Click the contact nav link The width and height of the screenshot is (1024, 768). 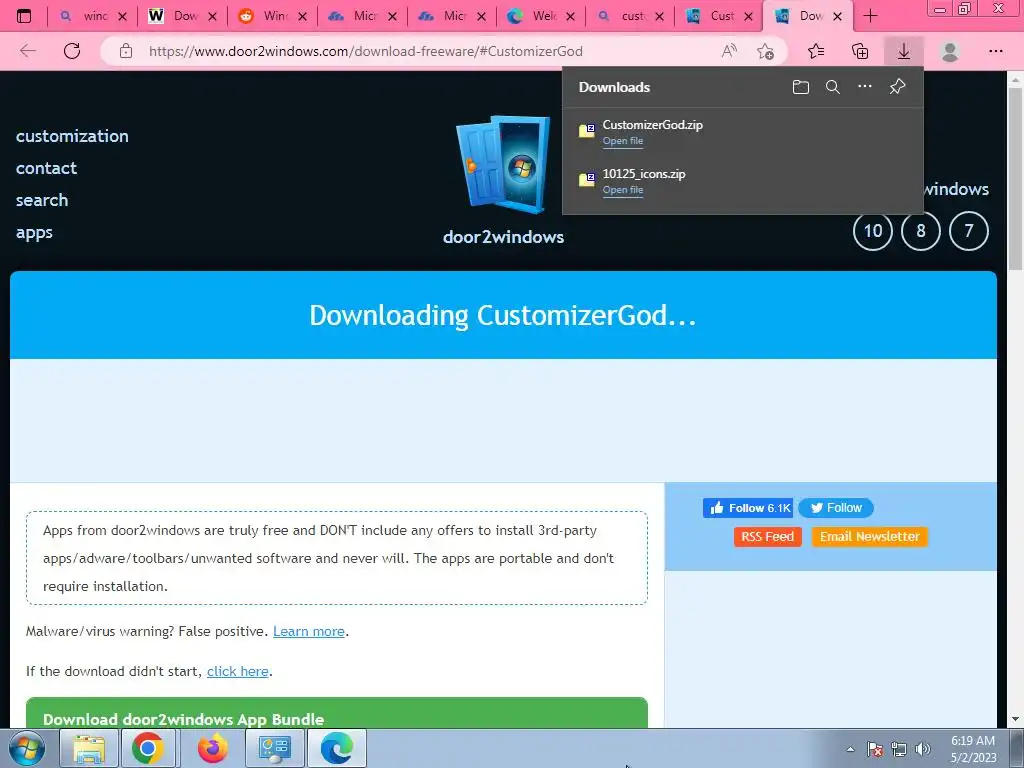coord(46,168)
